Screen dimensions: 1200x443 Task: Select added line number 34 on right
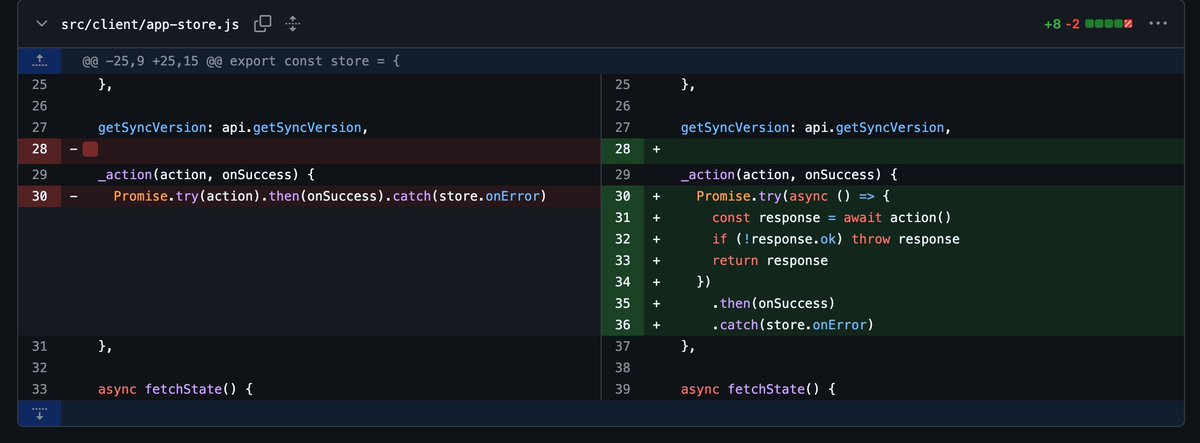(622, 282)
